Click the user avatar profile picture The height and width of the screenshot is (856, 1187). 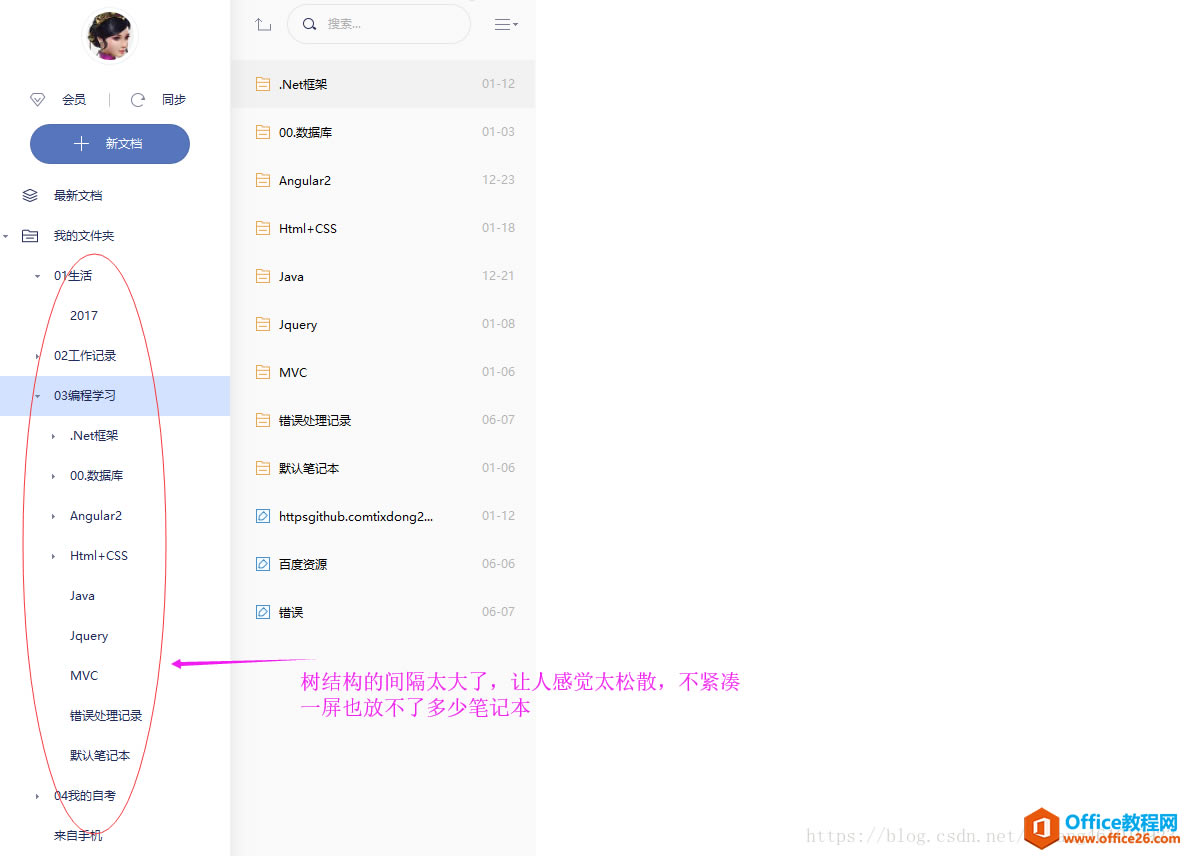(x=108, y=36)
